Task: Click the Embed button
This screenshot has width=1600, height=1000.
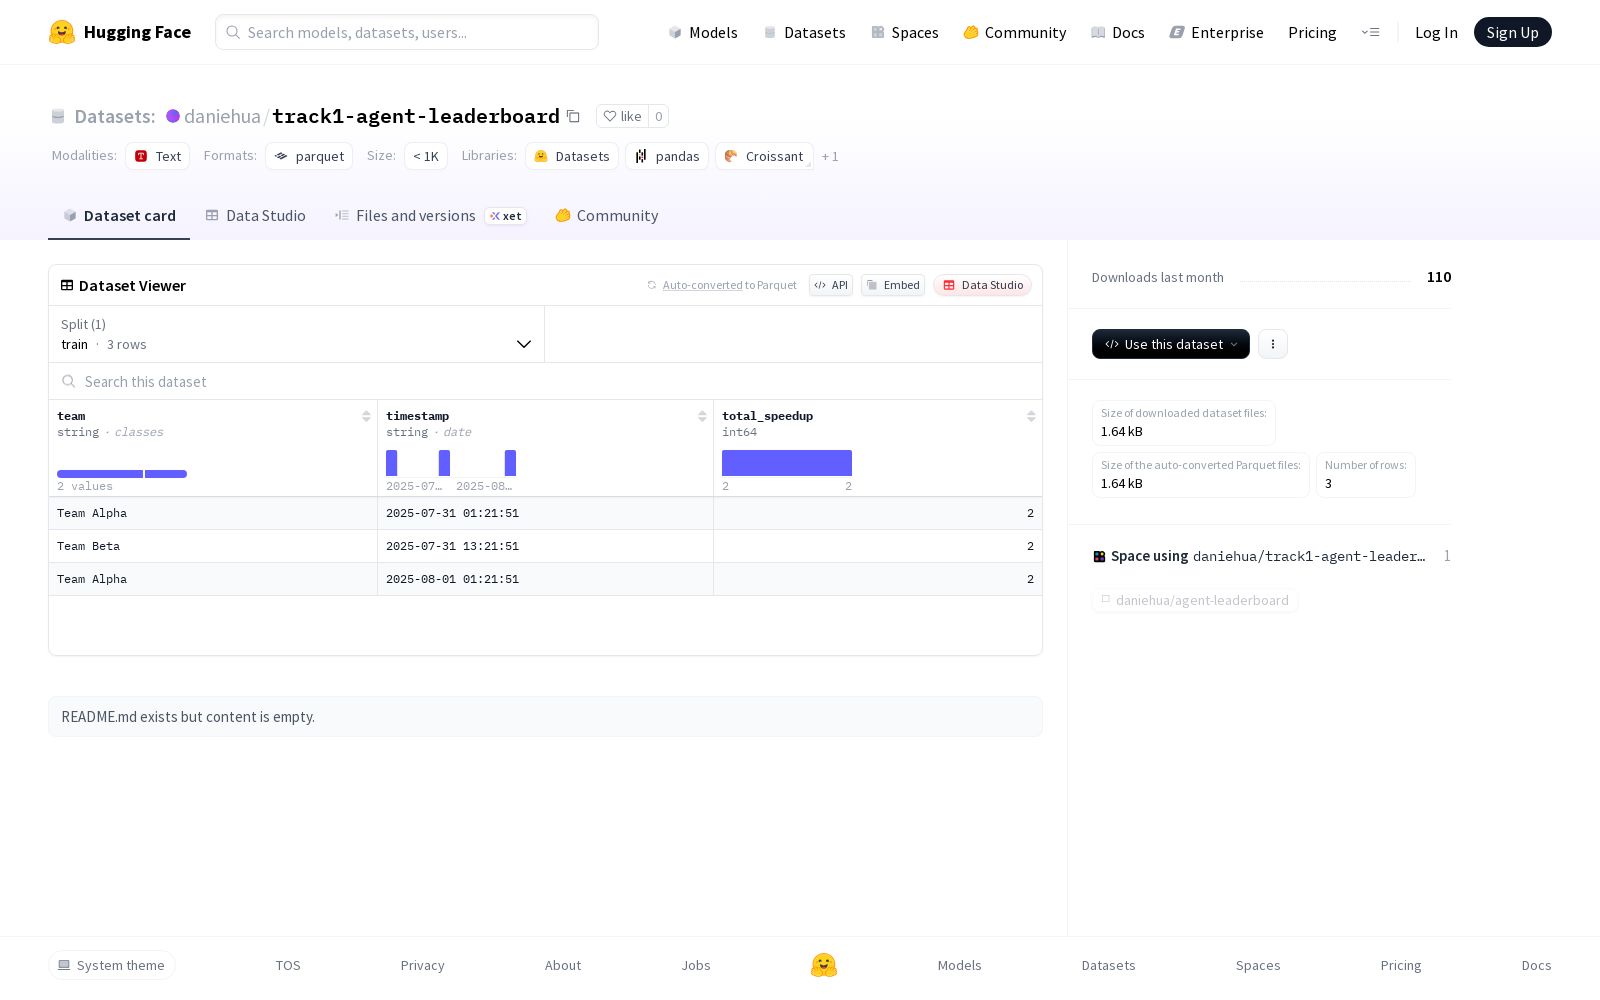Action: click(893, 285)
